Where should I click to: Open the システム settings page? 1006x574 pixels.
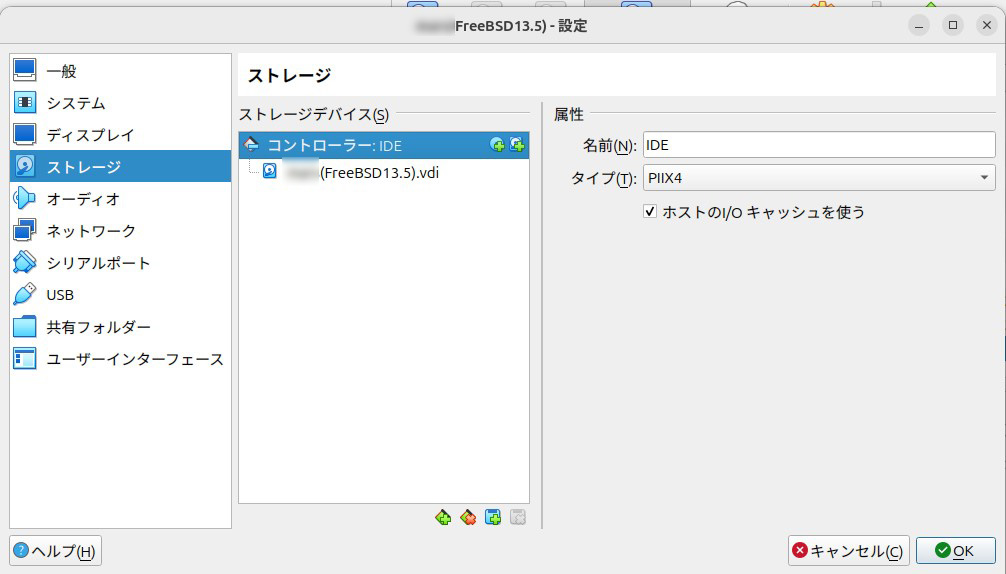click(120, 103)
